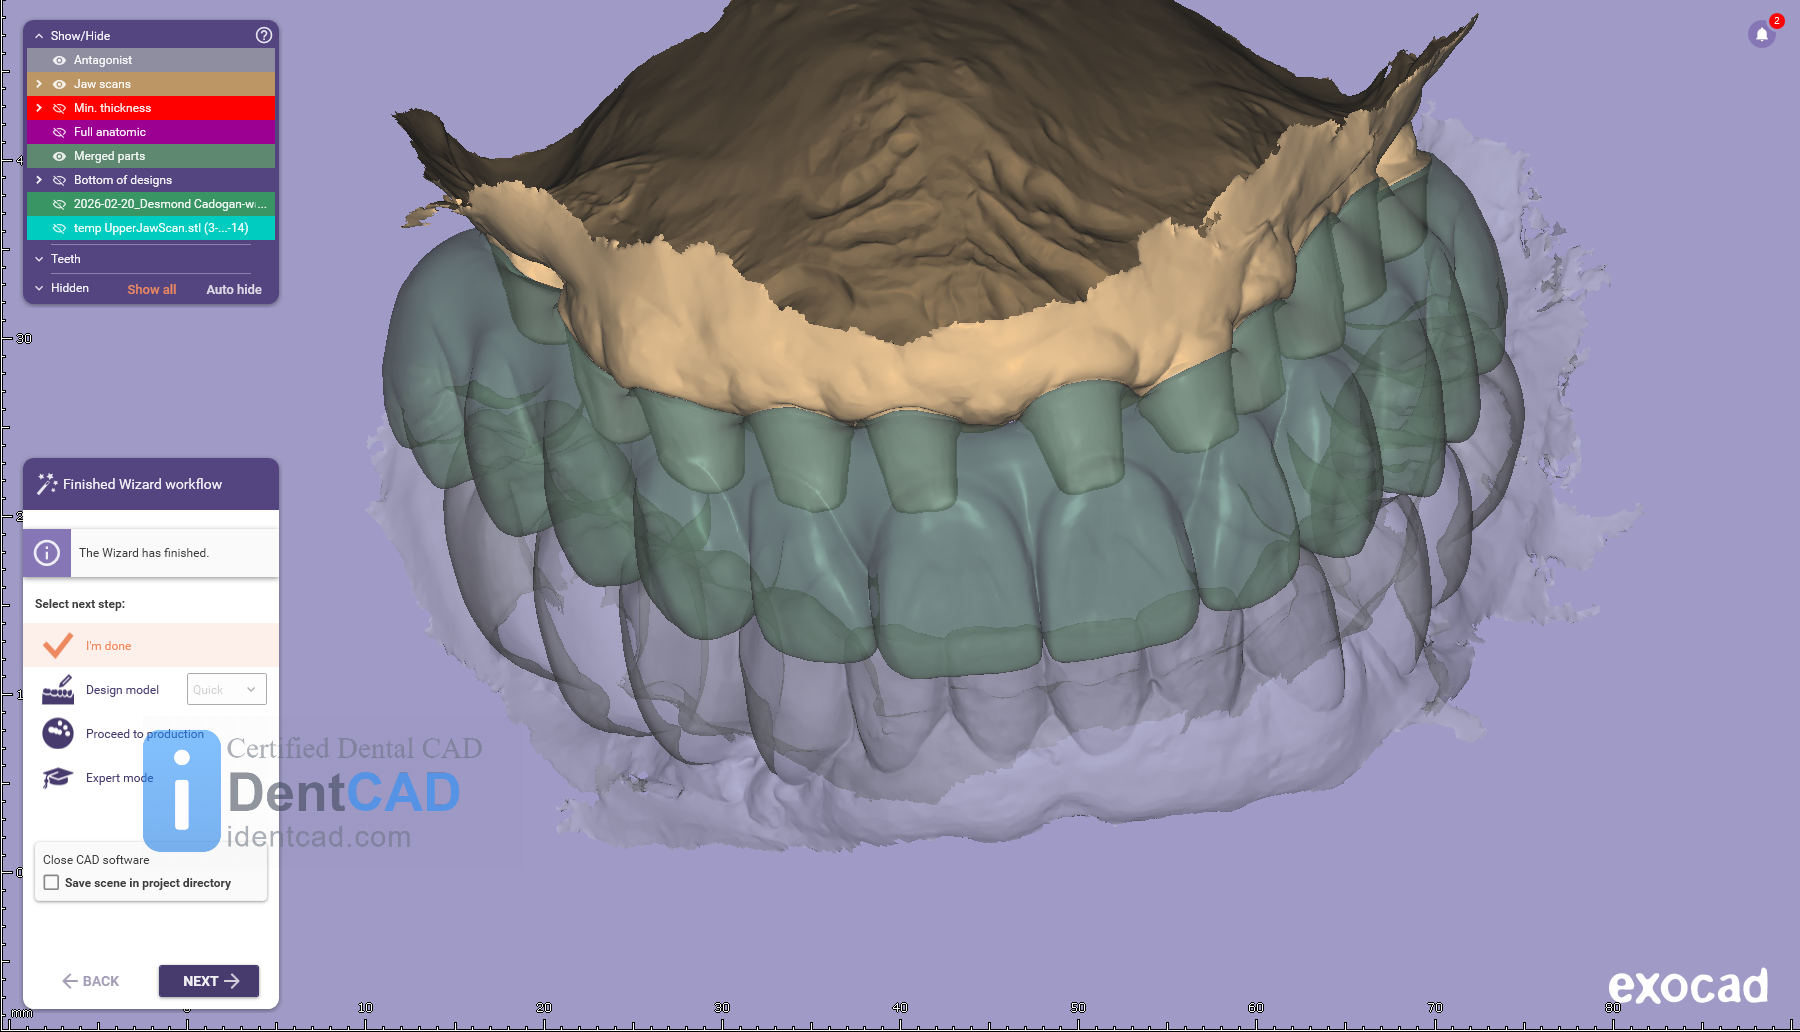Viewport: 1800px width, 1032px height.
Task: Click the NEXT button
Action: point(209,981)
